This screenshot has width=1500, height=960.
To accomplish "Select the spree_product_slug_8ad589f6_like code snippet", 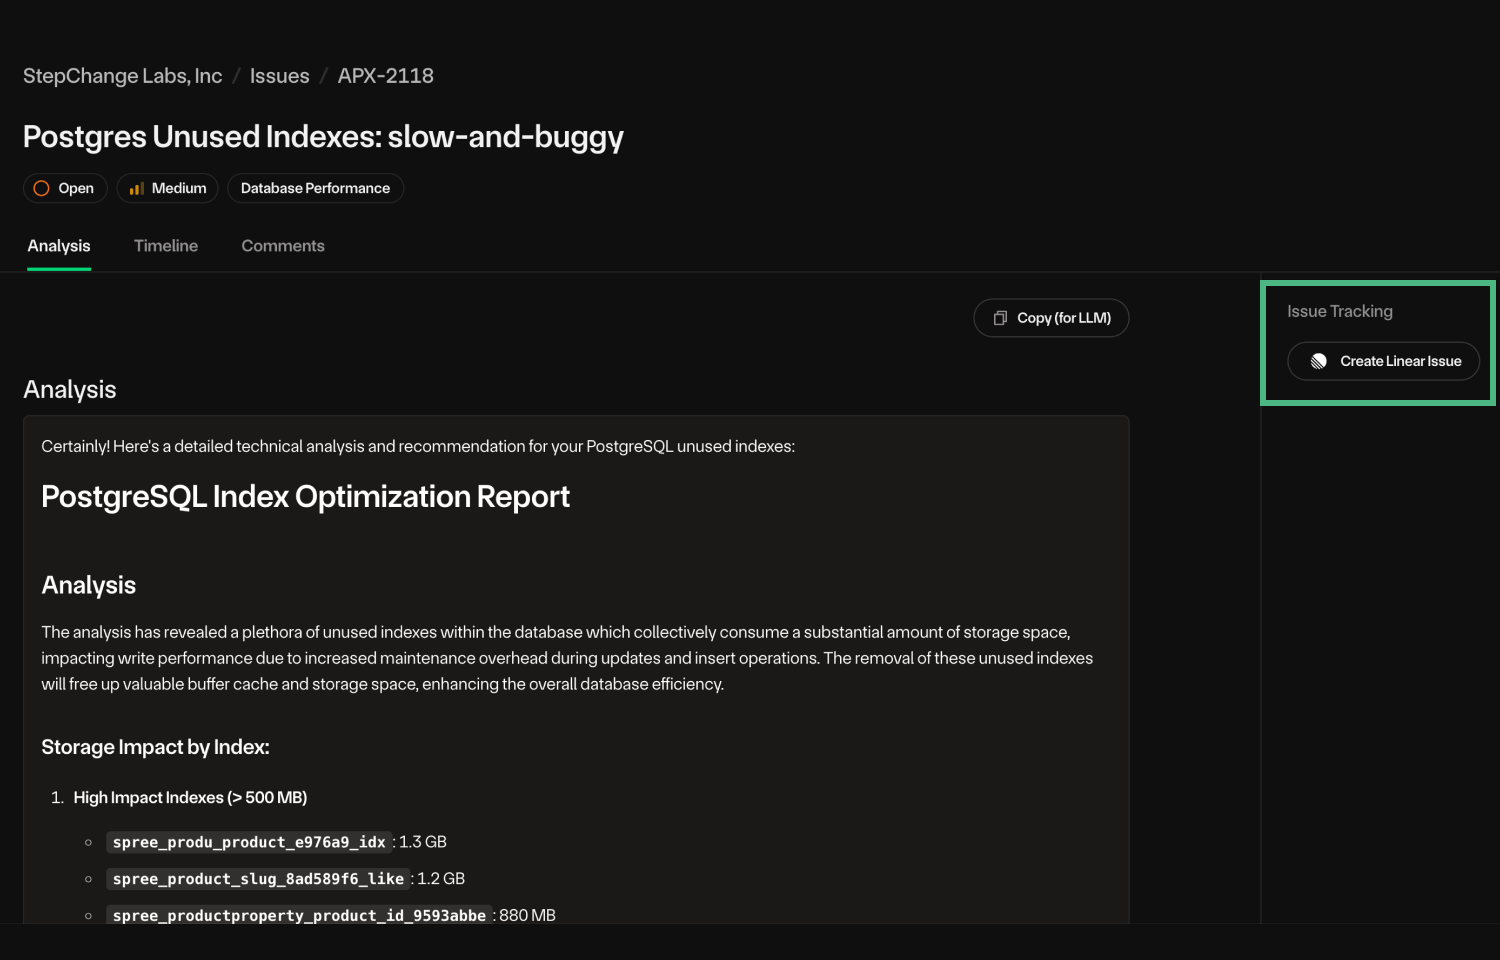I will [x=257, y=879].
